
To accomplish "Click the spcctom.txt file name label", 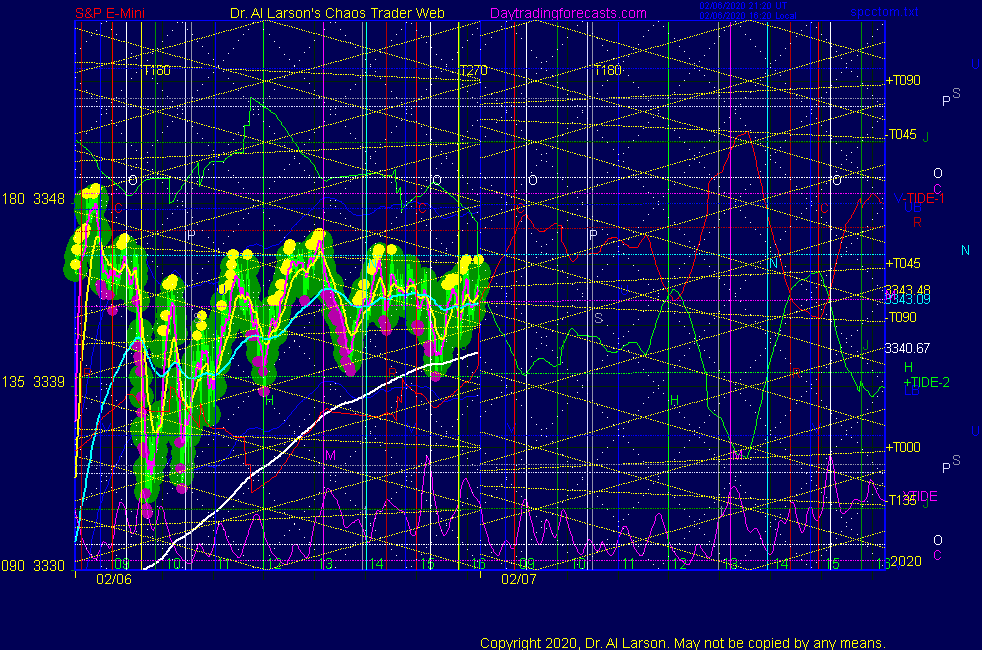I will tap(884, 12).
